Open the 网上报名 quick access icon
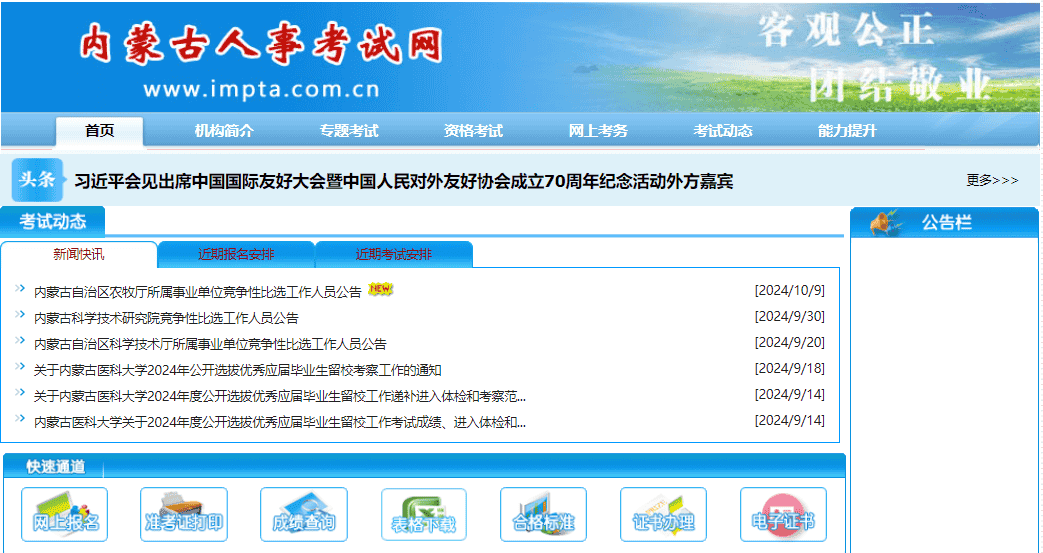Screen dimensions: 1043x553 (64, 514)
